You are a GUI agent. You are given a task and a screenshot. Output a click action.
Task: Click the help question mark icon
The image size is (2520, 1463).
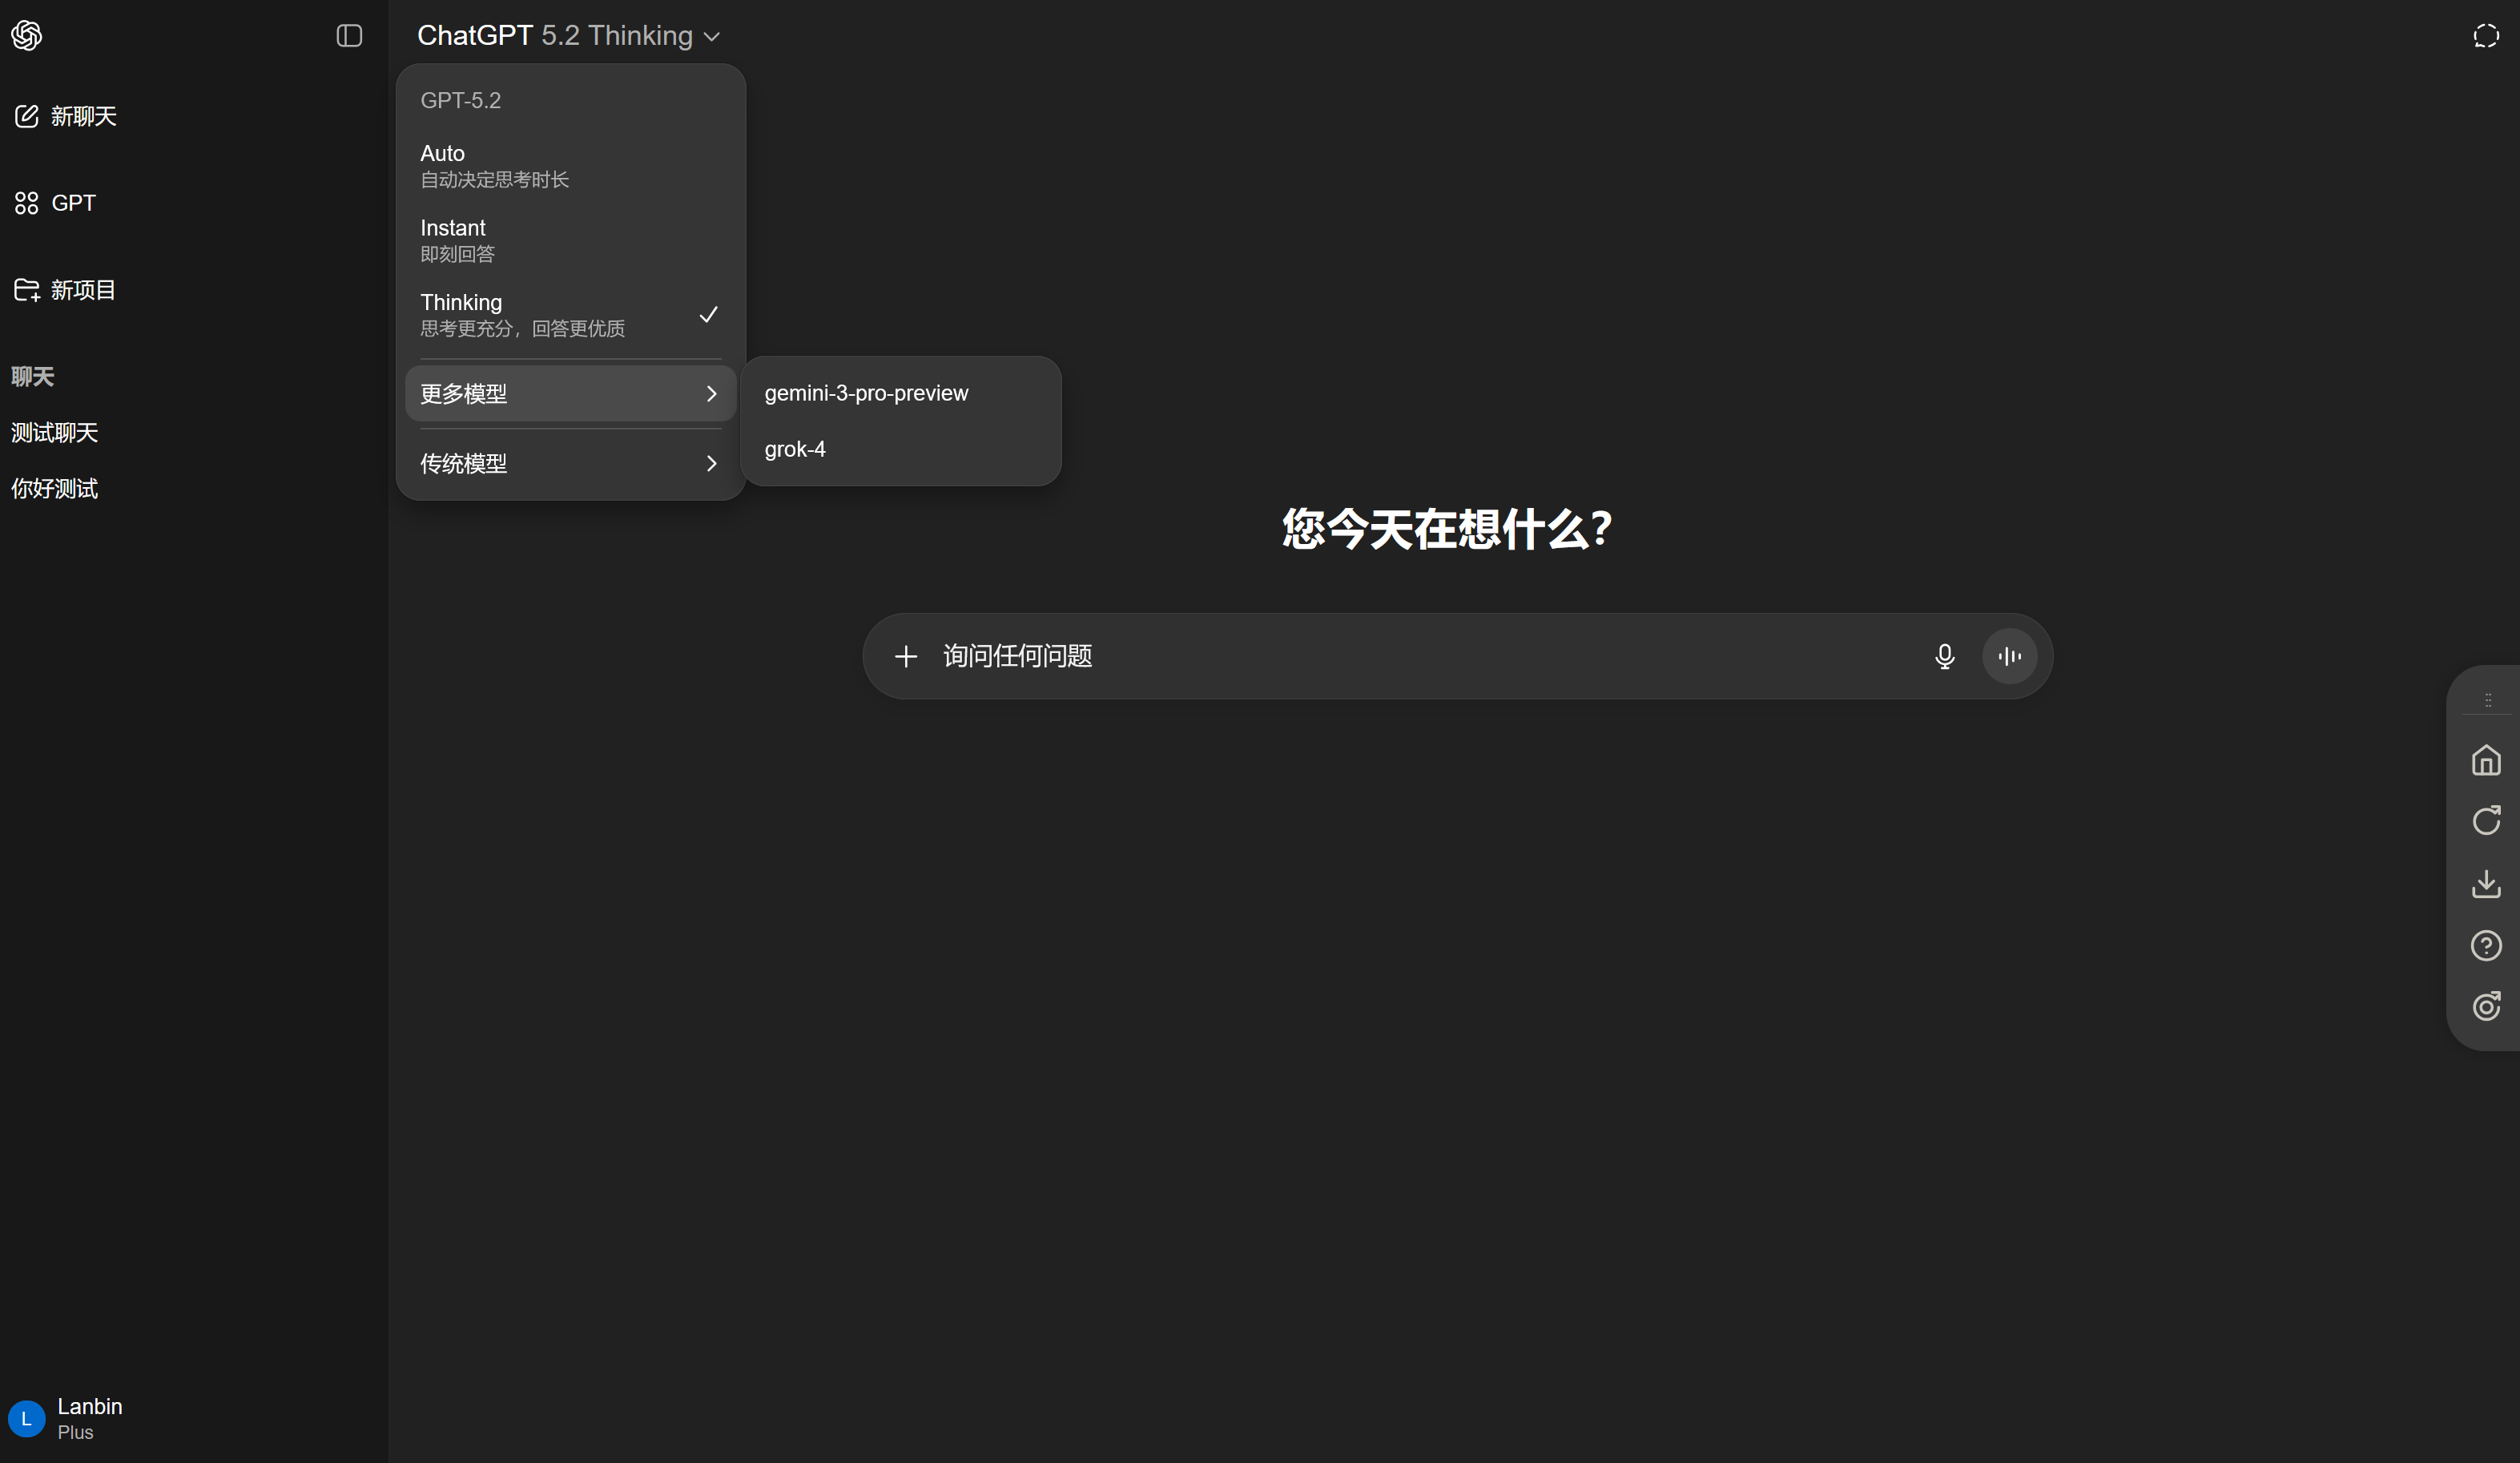pyautogui.click(x=2486, y=946)
